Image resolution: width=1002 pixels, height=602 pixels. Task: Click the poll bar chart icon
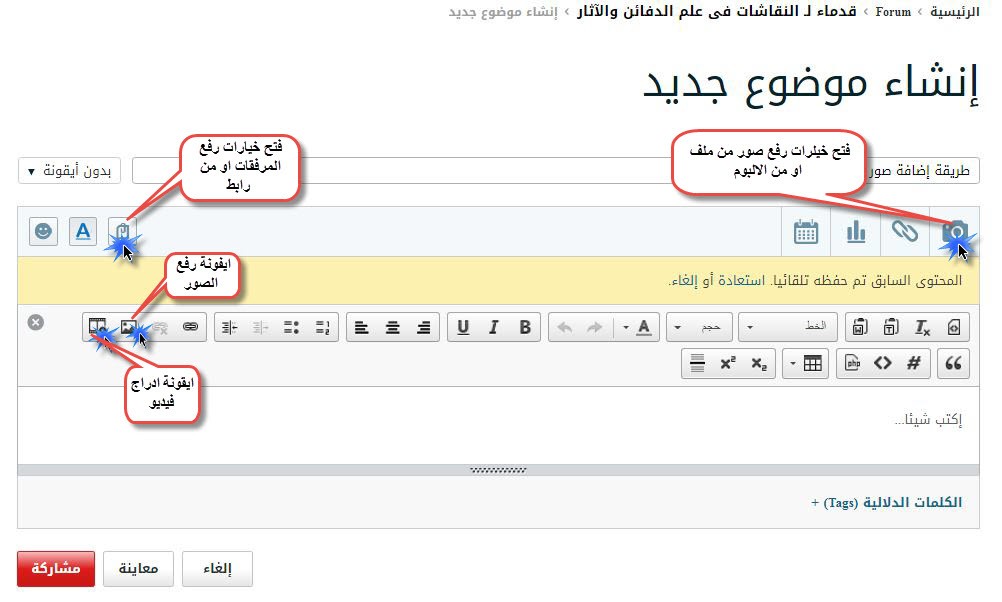856,232
